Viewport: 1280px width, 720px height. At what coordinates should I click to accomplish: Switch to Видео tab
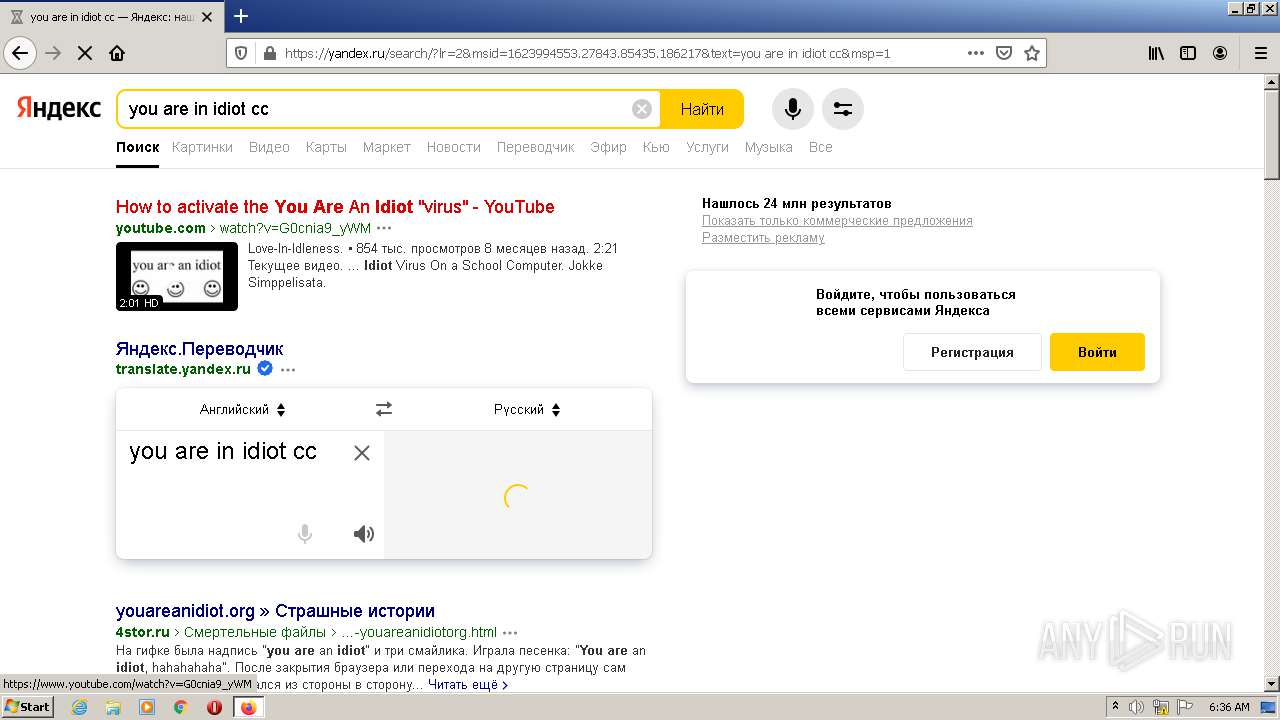click(x=269, y=147)
